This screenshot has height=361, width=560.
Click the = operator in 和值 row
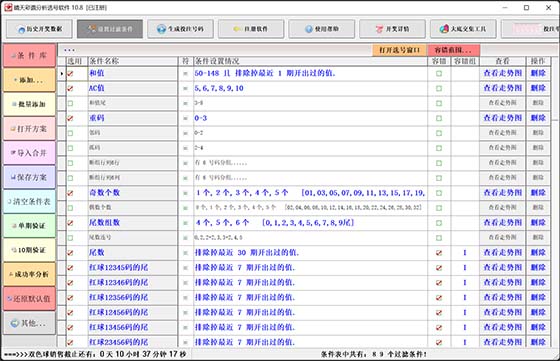185,74
